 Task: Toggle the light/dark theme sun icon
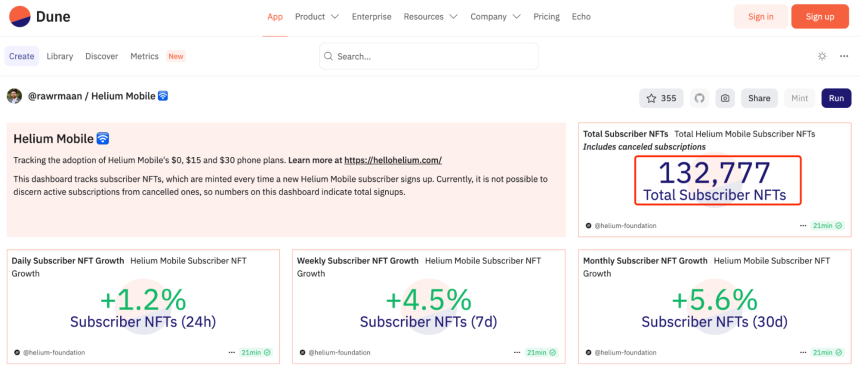(x=822, y=56)
